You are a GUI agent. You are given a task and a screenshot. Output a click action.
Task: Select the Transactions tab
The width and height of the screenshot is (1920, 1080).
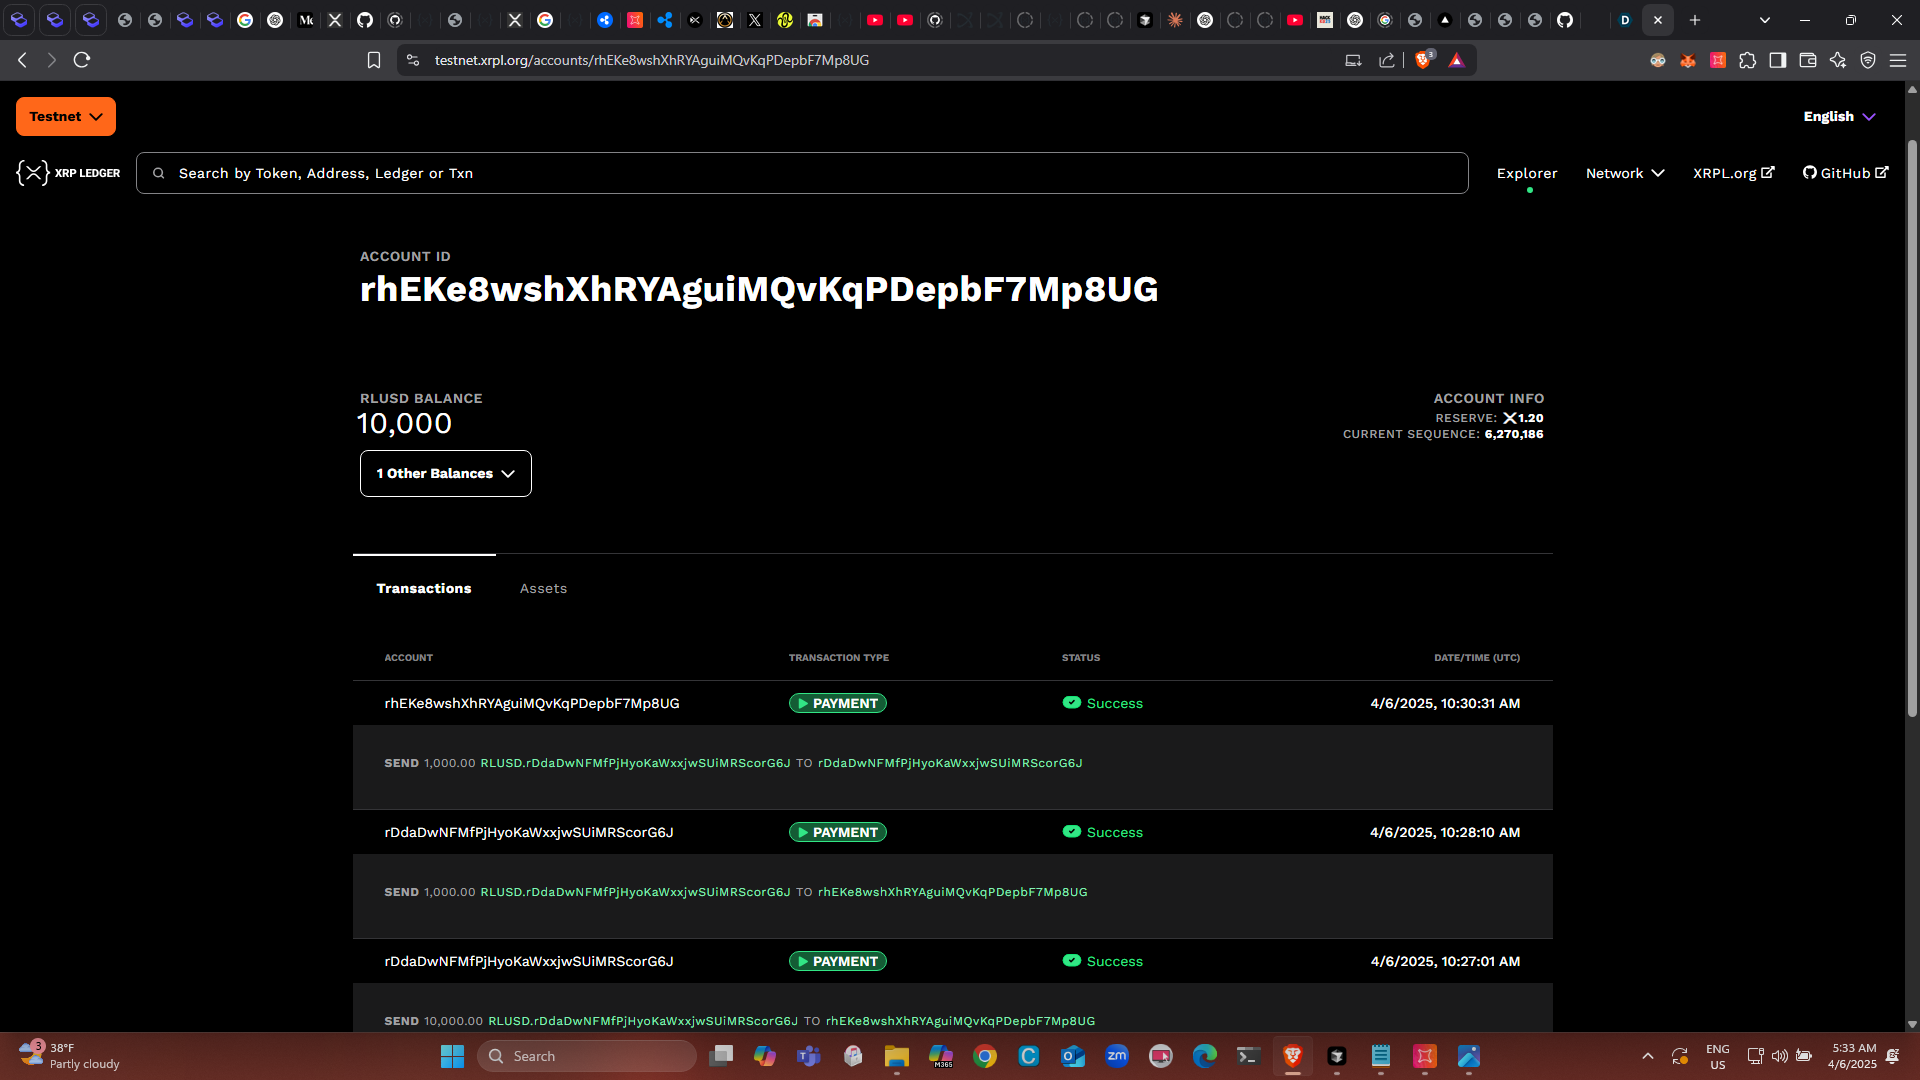pyautogui.click(x=424, y=588)
